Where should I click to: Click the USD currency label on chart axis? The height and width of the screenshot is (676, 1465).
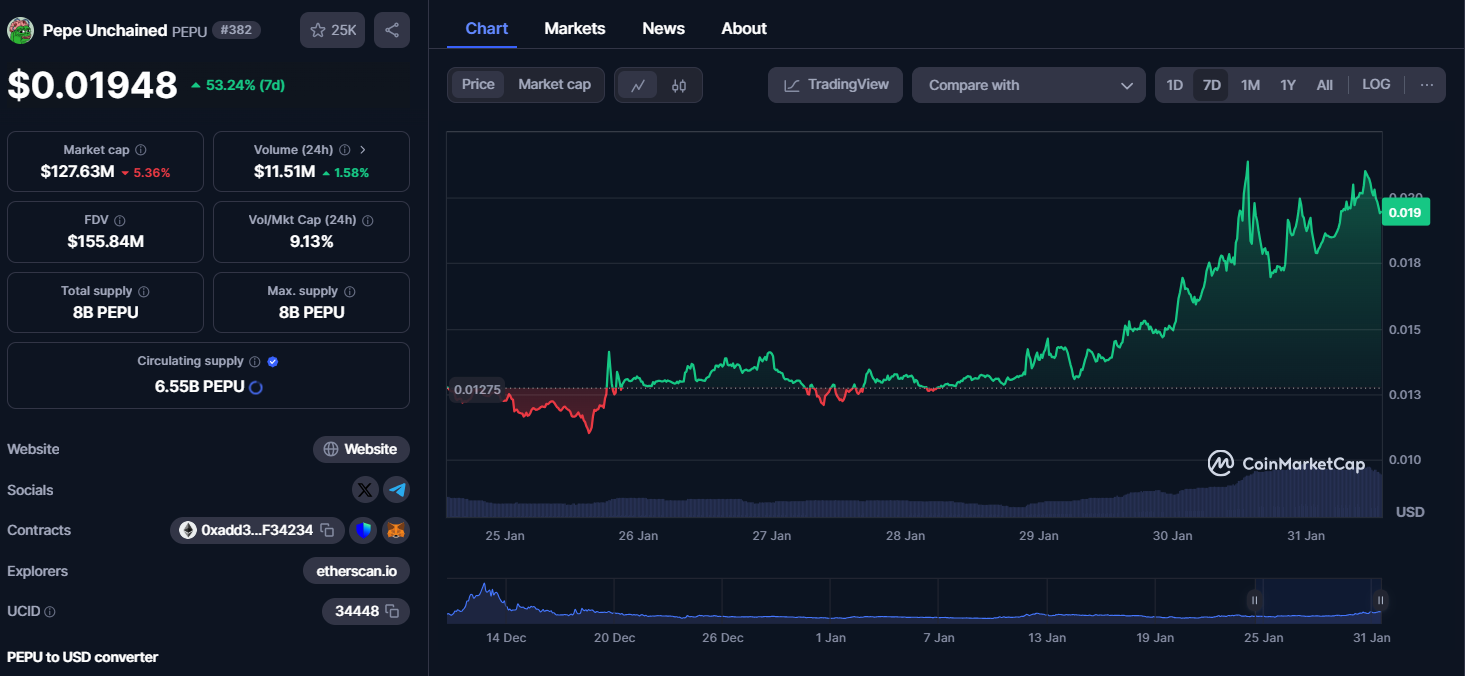click(x=1410, y=512)
